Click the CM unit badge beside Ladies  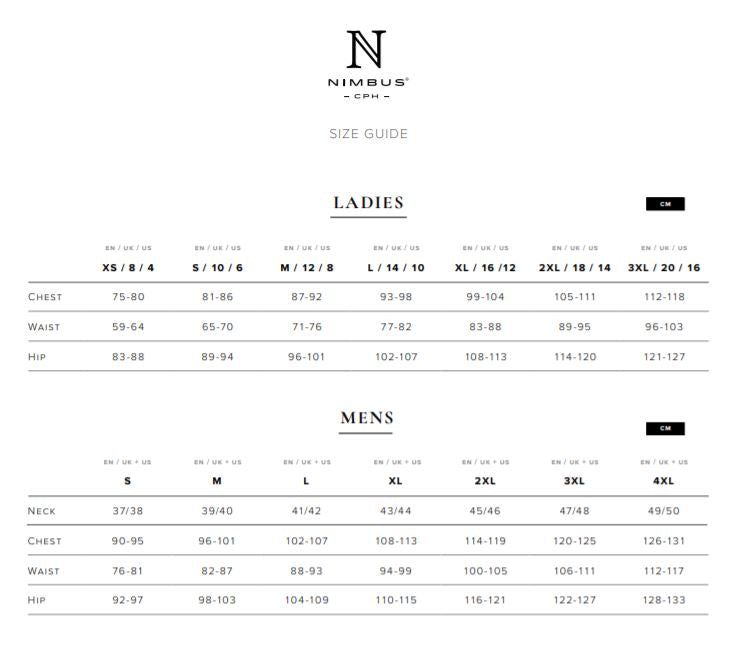[x=665, y=204]
